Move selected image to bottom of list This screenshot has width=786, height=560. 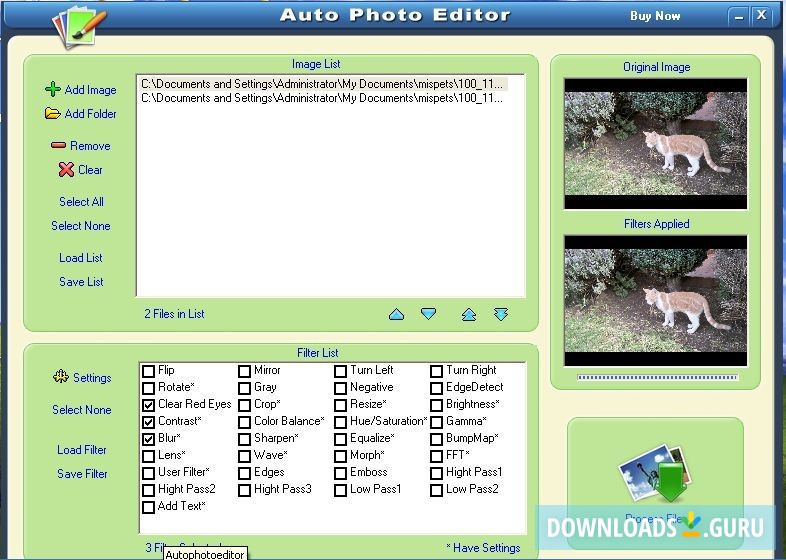coord(501,314)
